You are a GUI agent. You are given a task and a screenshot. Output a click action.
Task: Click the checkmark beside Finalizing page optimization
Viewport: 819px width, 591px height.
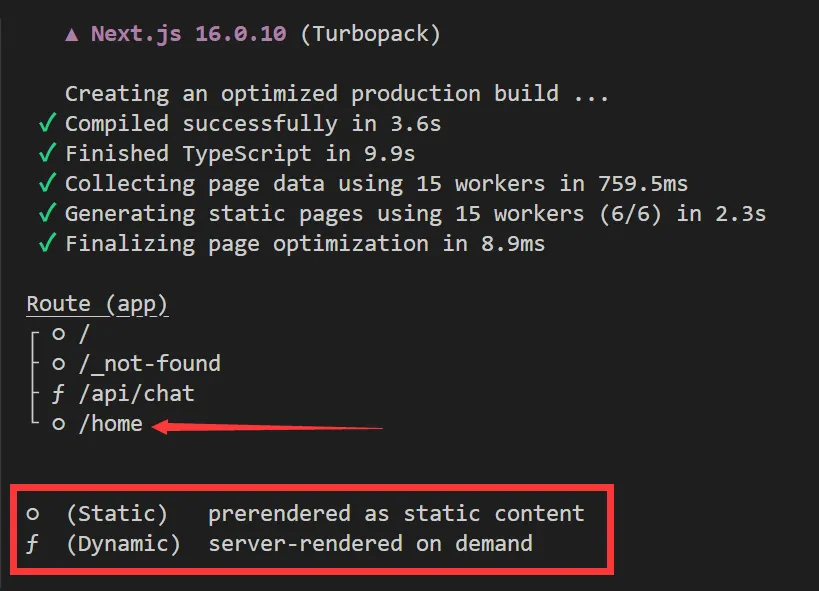coord(46,244)
